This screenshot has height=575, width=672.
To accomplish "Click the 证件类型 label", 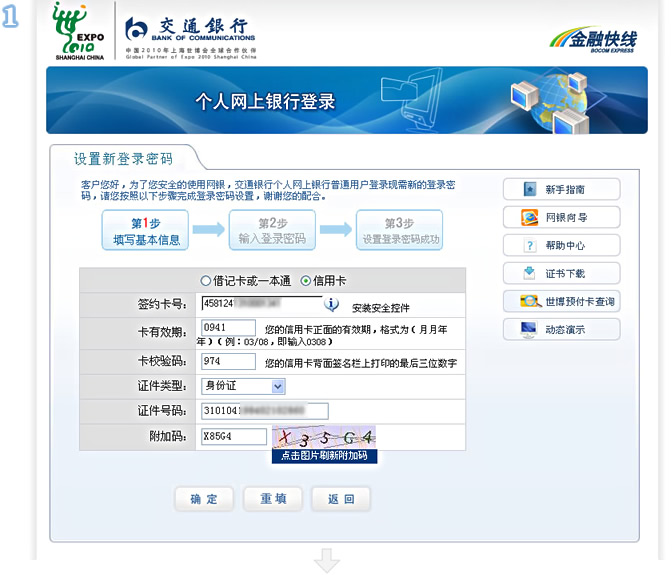I will 162,386.
